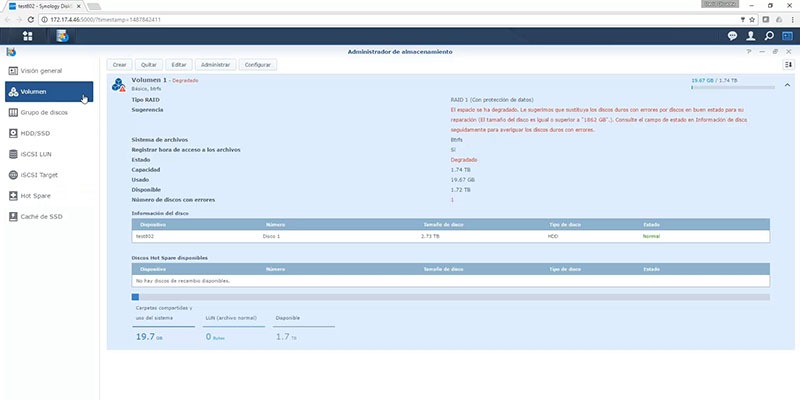Click the Configurar button

point(258,65)
